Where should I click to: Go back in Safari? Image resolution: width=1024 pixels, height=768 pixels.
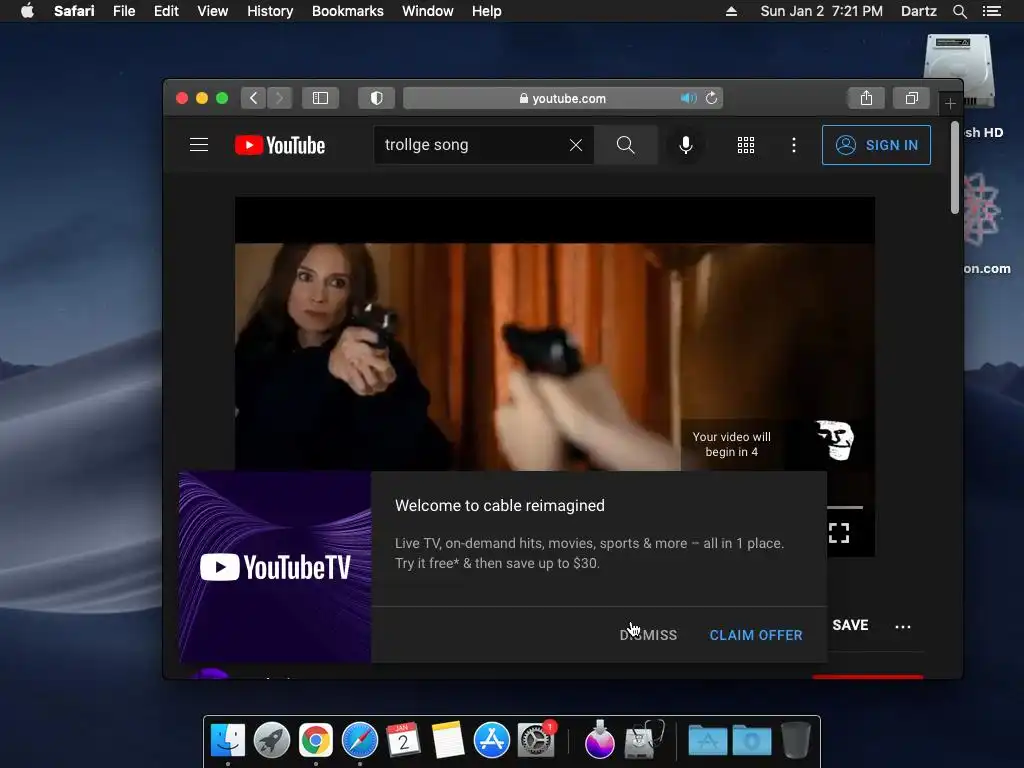tap(253, 98)
